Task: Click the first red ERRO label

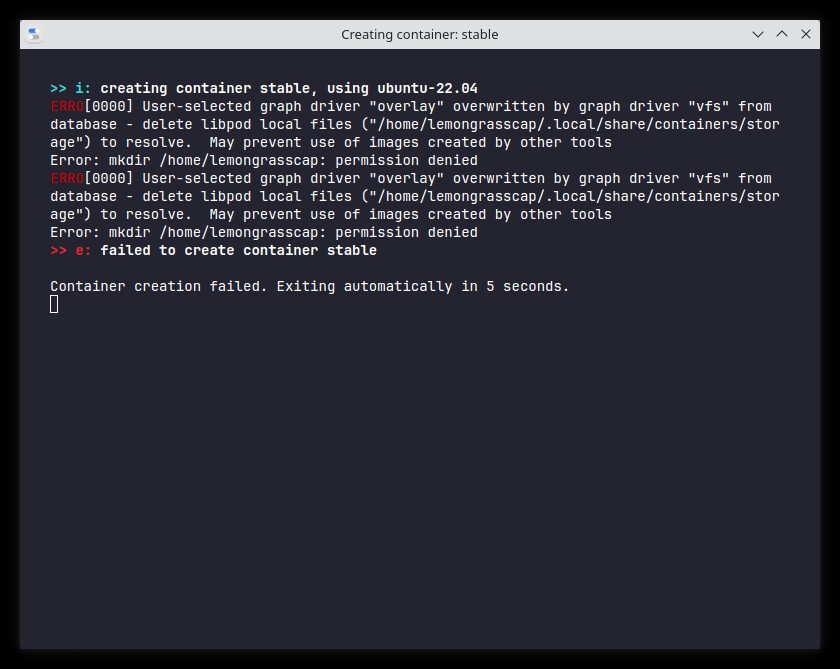Action: 67,106
